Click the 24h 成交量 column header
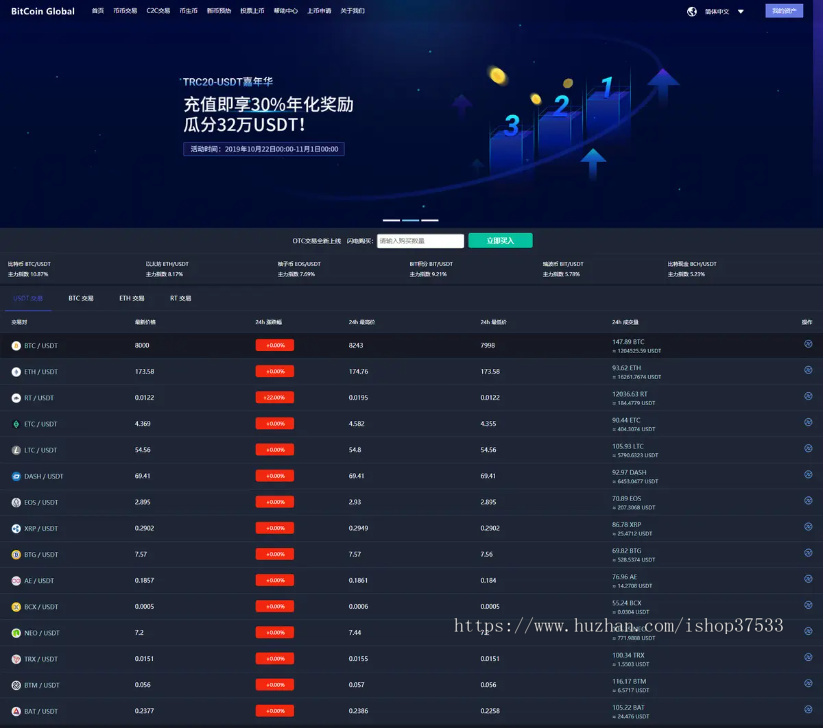 pos(625,322)
